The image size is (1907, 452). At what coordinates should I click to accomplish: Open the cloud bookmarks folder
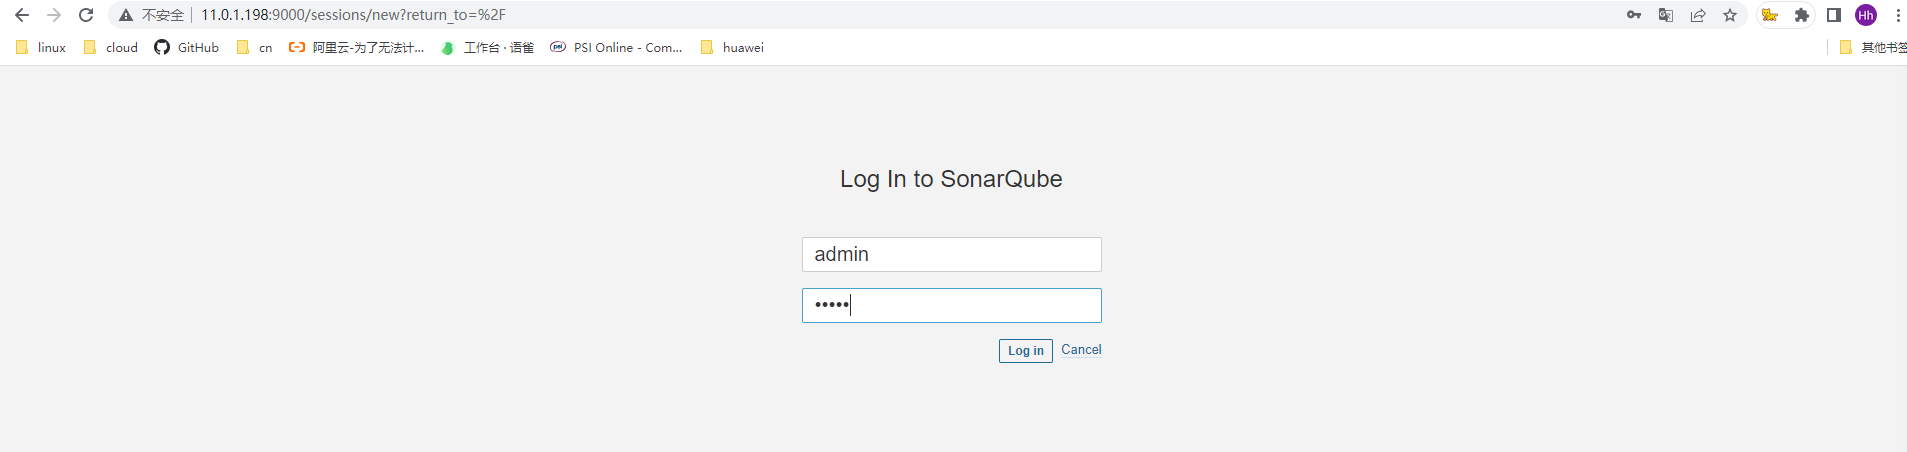point(110,47)
